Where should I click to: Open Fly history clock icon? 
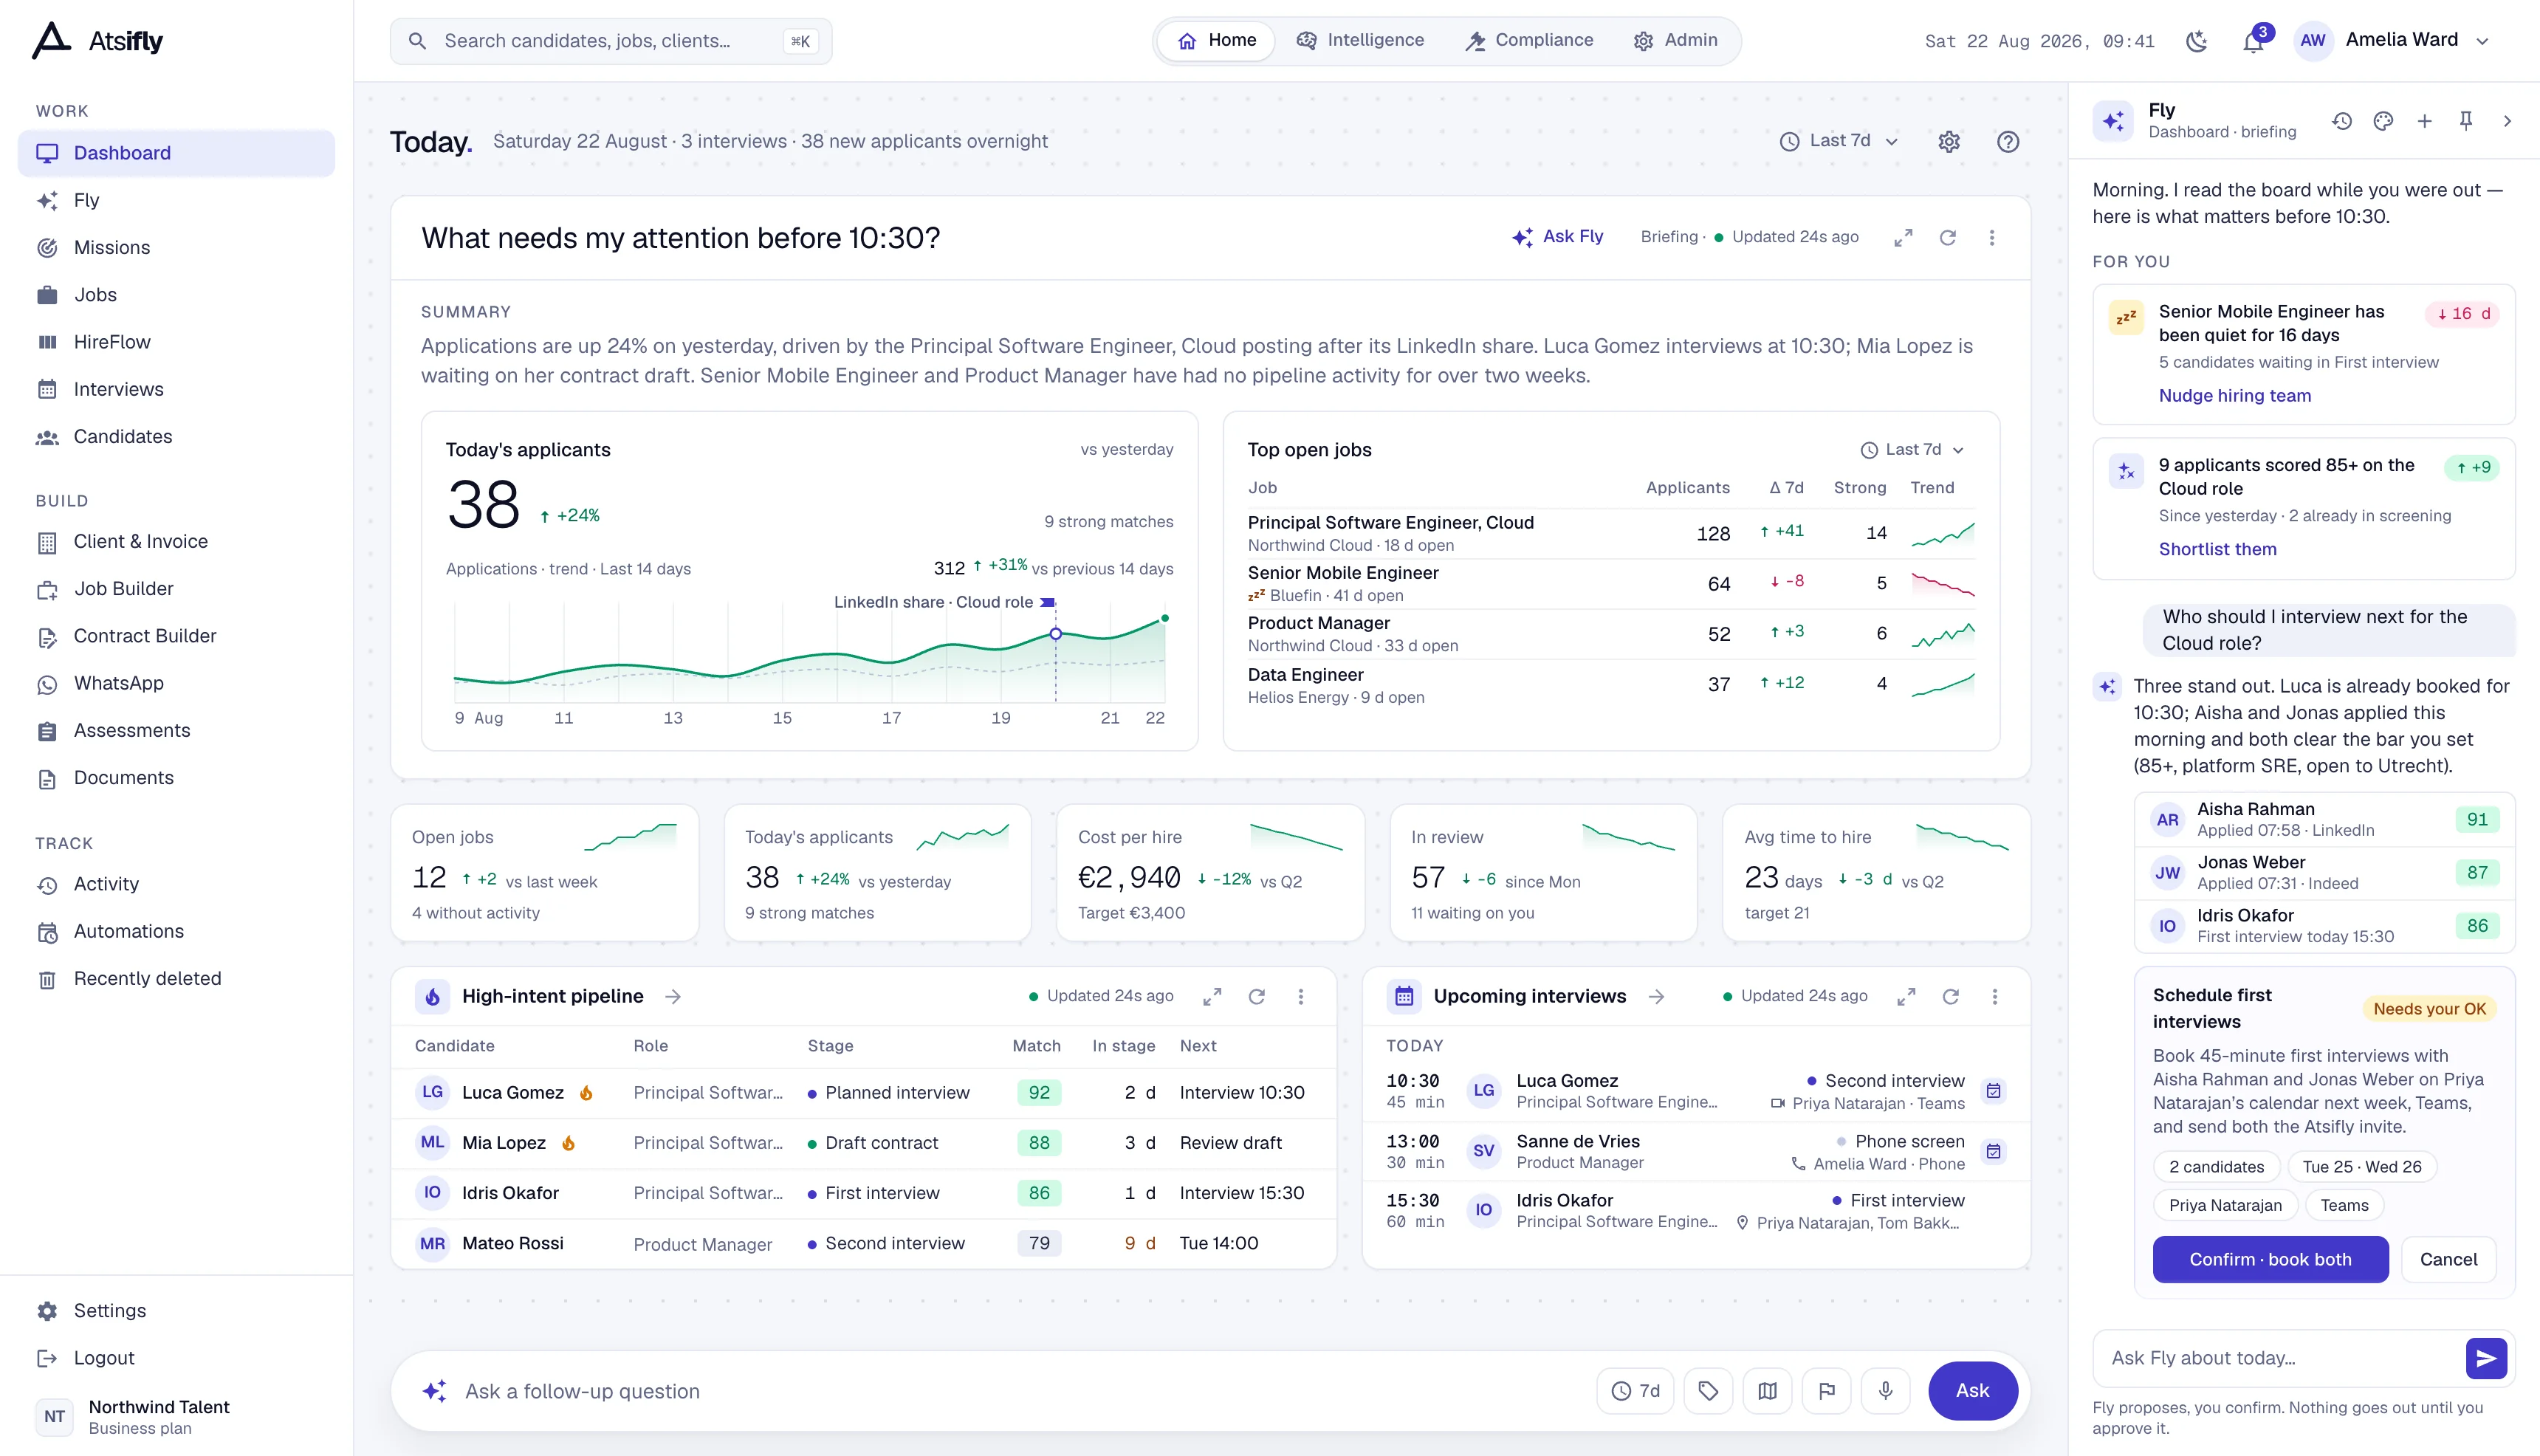(2342, 121)
